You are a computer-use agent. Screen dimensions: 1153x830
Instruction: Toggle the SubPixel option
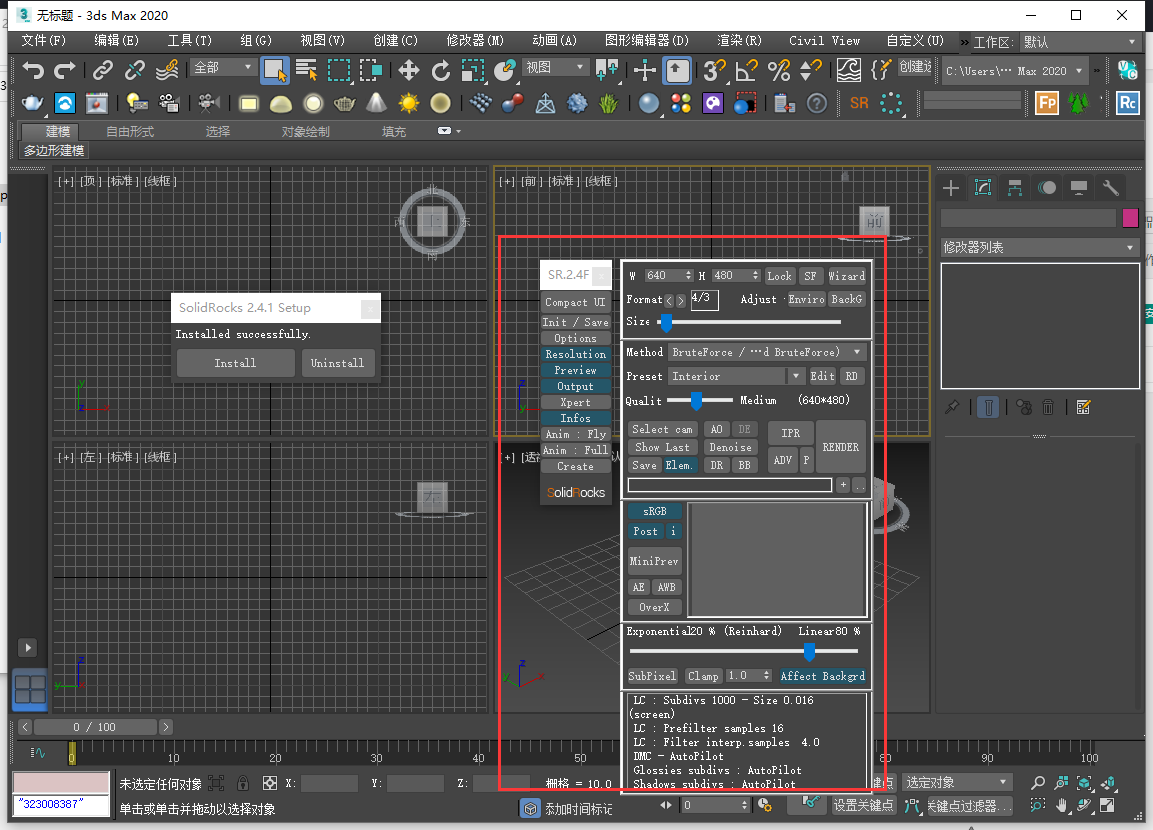[652, 676]
